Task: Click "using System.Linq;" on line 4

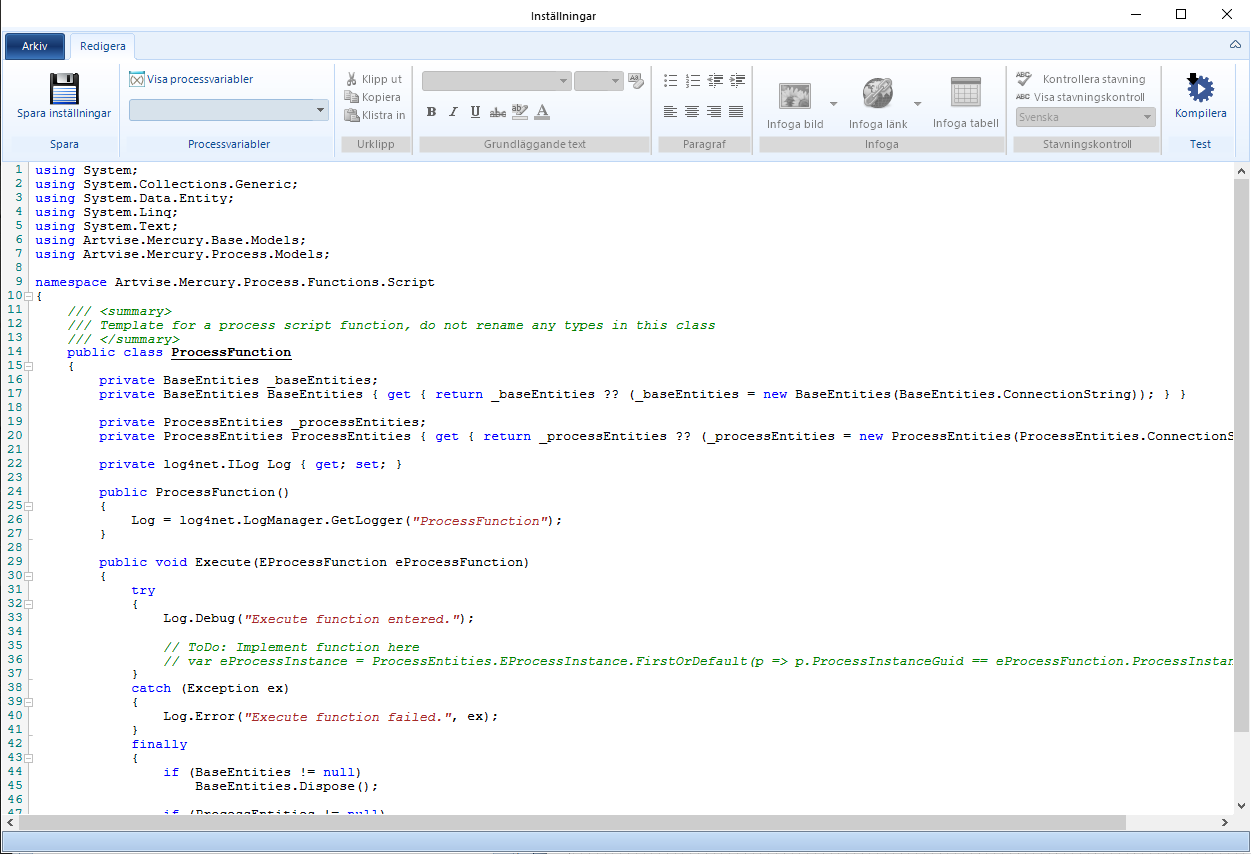Action: click(x=107, y=212)
